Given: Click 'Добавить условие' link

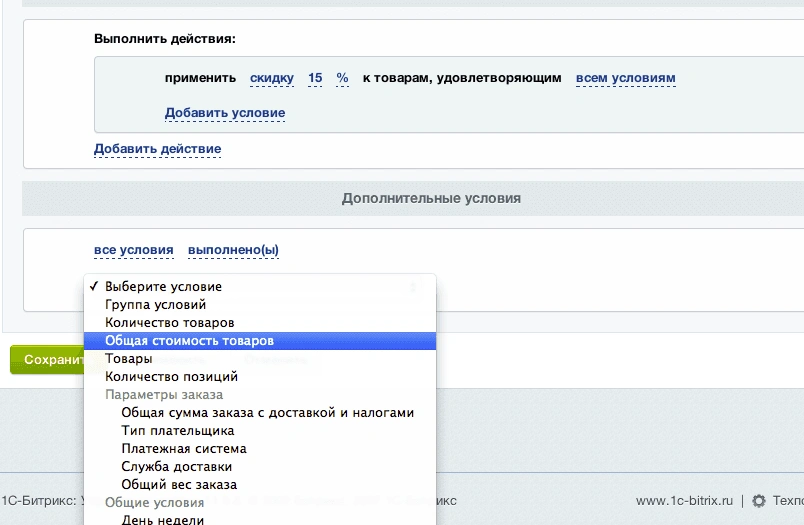Looking at the screenshot, I should pyautogui.click(x=225, y=113).
